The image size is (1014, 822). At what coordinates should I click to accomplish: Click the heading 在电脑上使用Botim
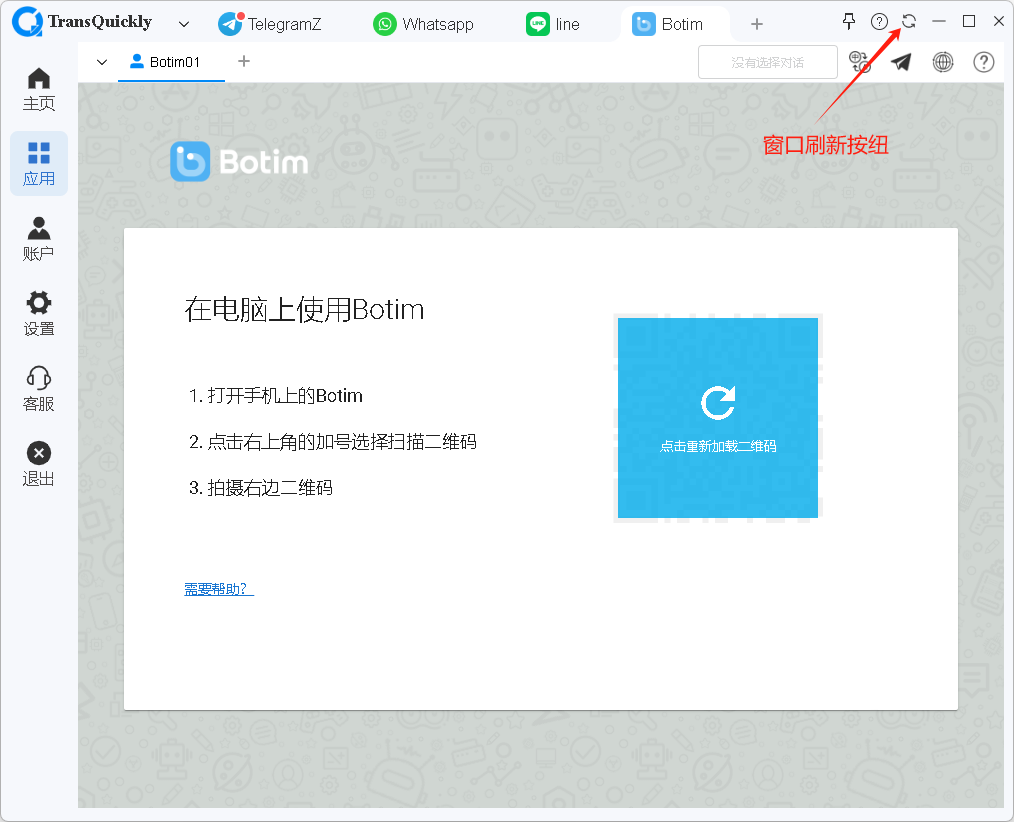pyautogui.click(x=304, y=309)
